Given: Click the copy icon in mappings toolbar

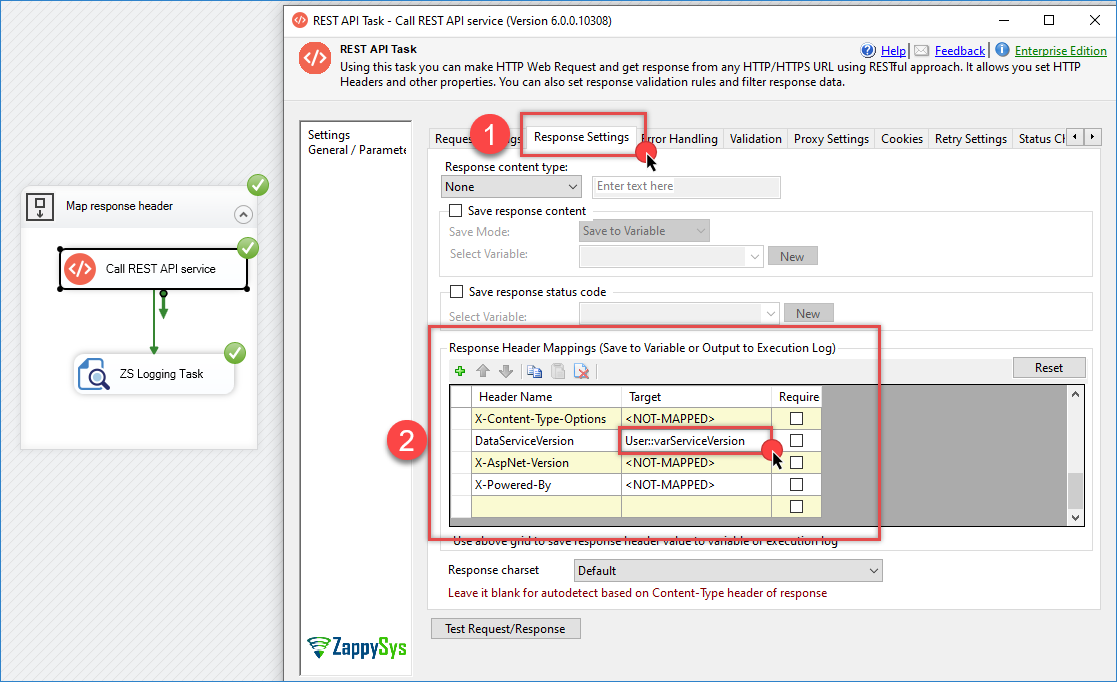Looking at the screenshot, I should pyautogui.click(x=534, y=371).
